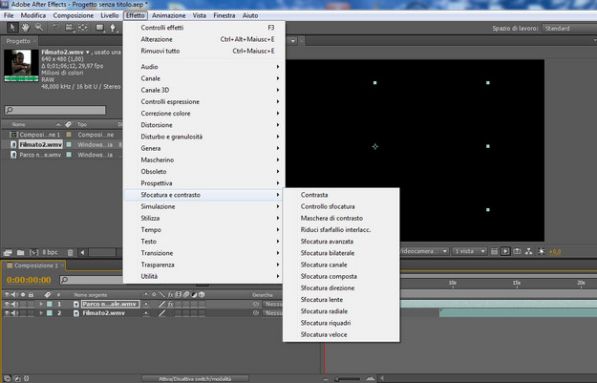Toggle quality switch on Filmato2.wmv layer
Screen dimensions: 597x383
[x=162, y=313]
